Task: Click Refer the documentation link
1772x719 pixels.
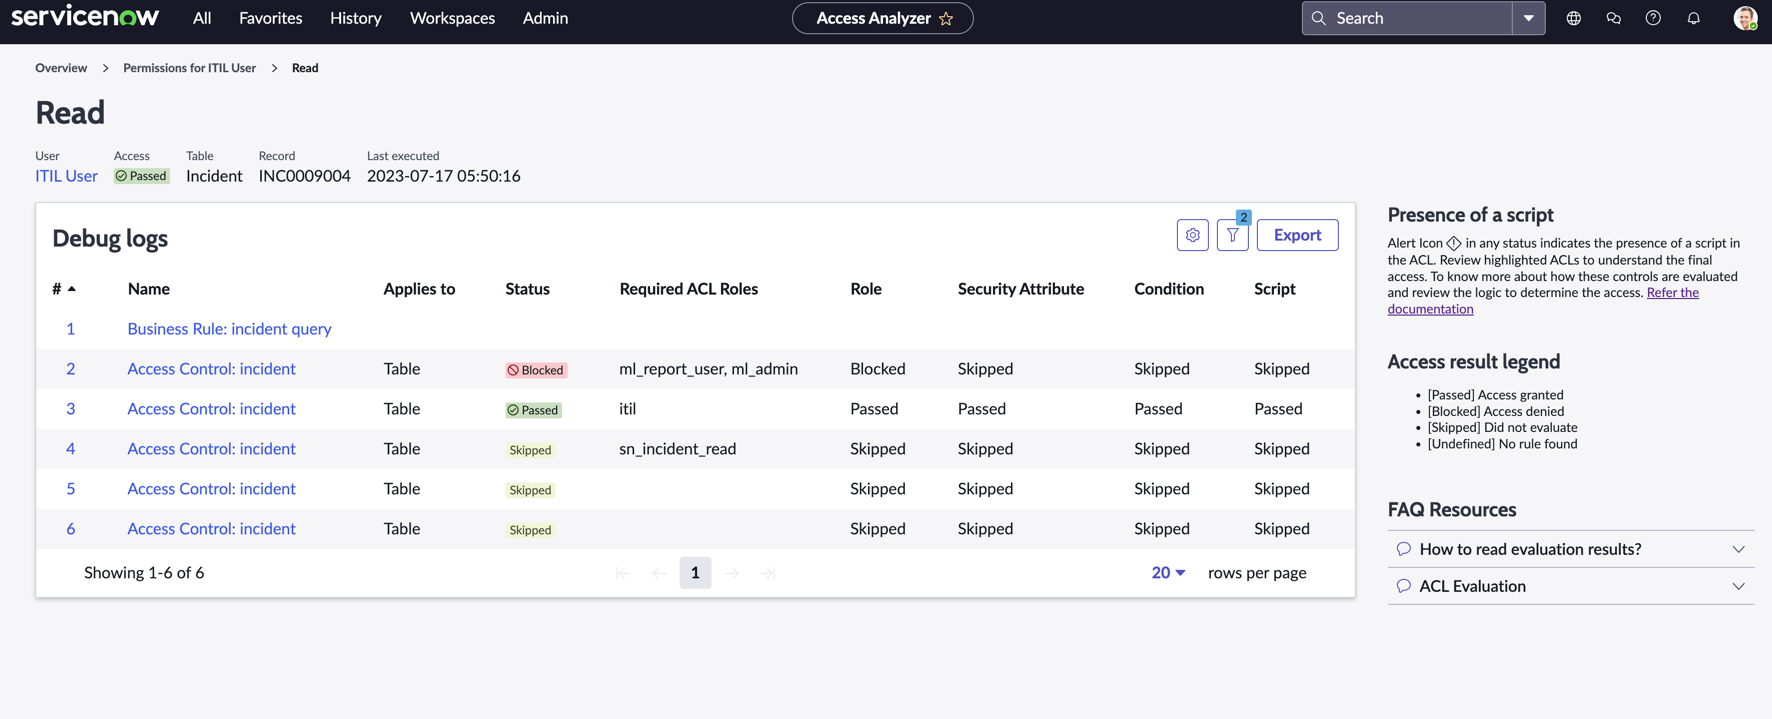Action: pos(1543,301)
